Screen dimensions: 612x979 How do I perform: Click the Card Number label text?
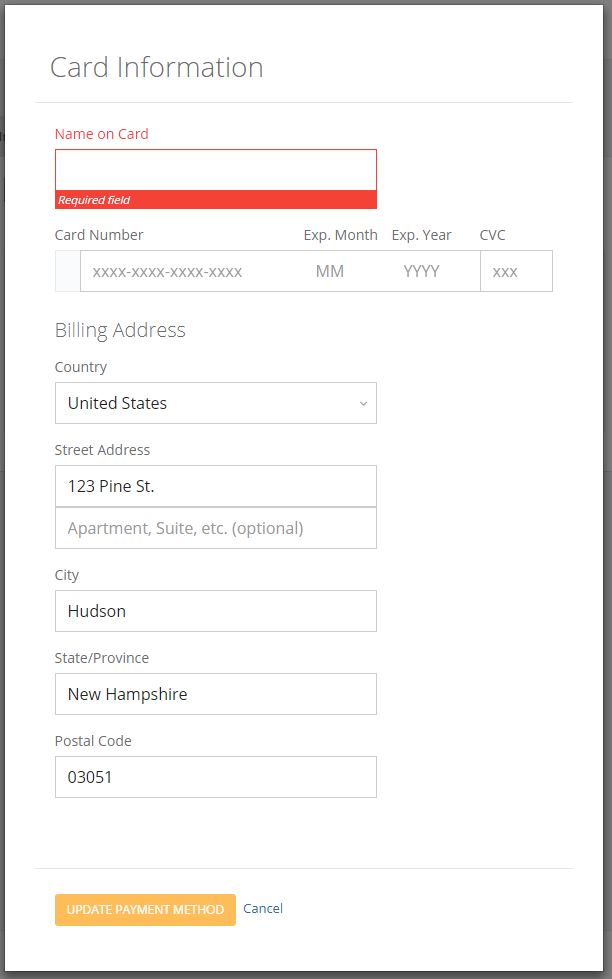tap(99, 235)
